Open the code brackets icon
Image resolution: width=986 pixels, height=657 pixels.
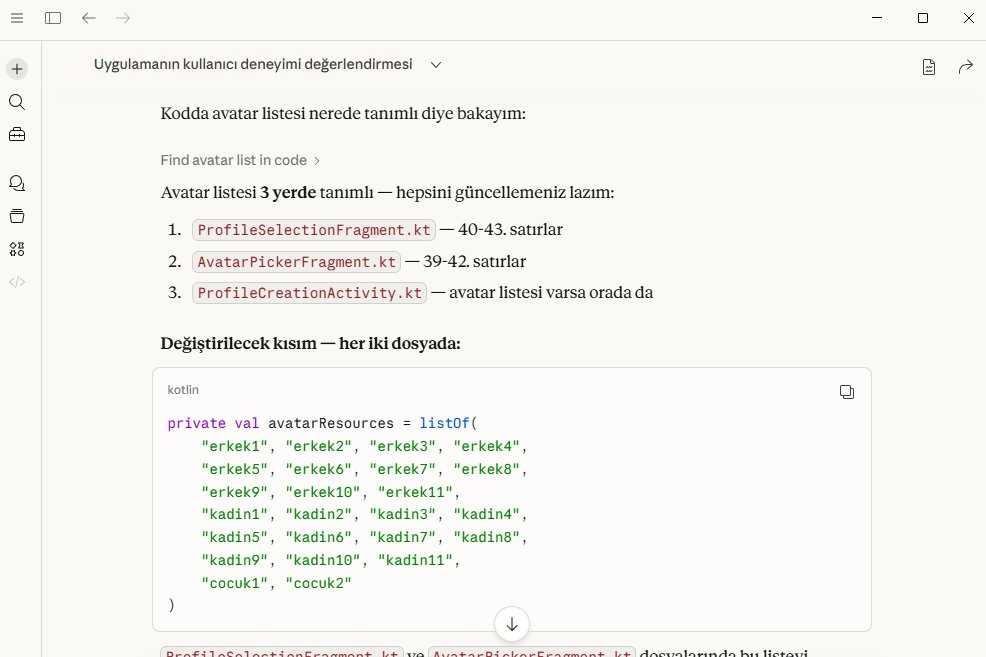pos(17,282)
